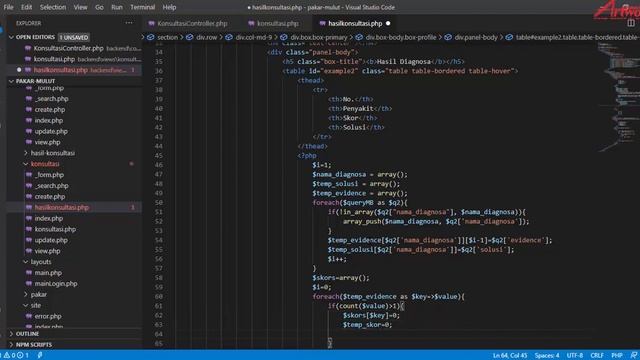The image size is (640, 360).
Task: Collapse the Open Editors section
Action: point(11,37)
